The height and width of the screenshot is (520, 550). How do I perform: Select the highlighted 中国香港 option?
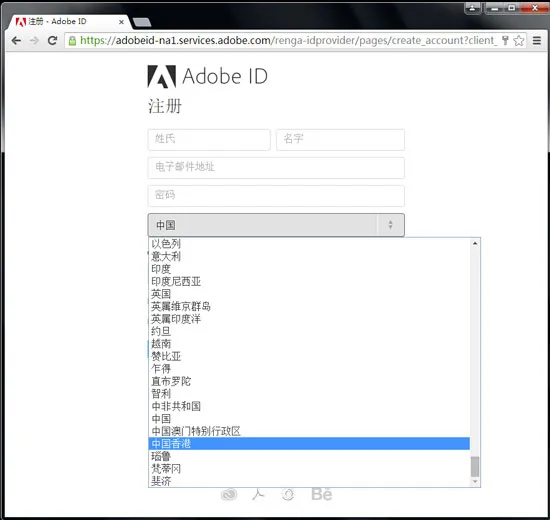click(x=309, y=444)
